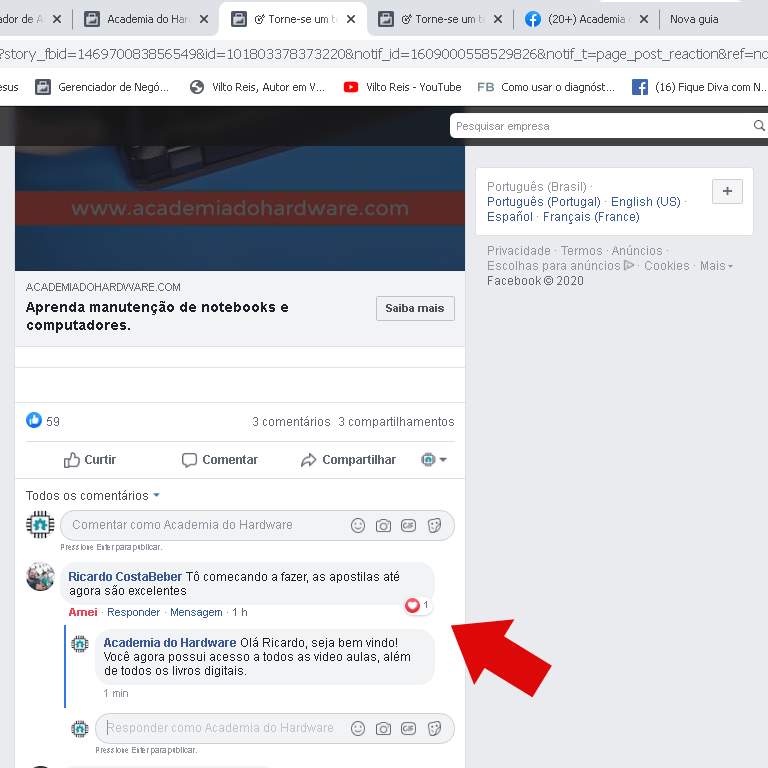Screen dimensions: 768x768
Task: Open the academiadohardware.com ad image
Action: click(x=240, y=208)
